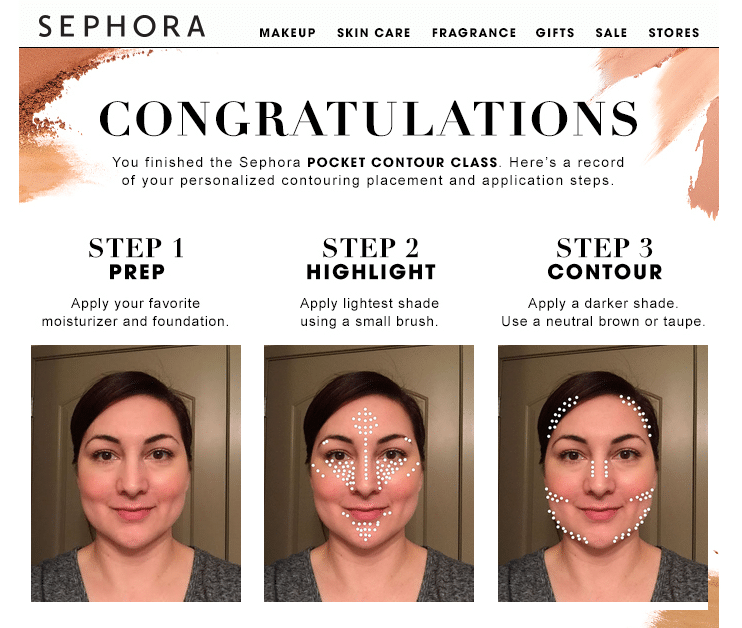Click the SEPHORA logo
Screen dimensions: 742x628
122,26
